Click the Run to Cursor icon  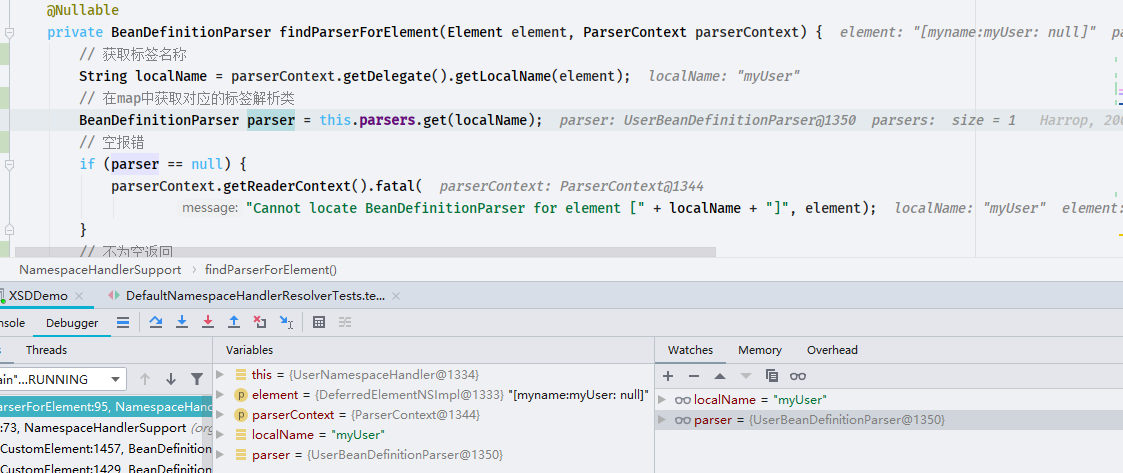(286, 322)
